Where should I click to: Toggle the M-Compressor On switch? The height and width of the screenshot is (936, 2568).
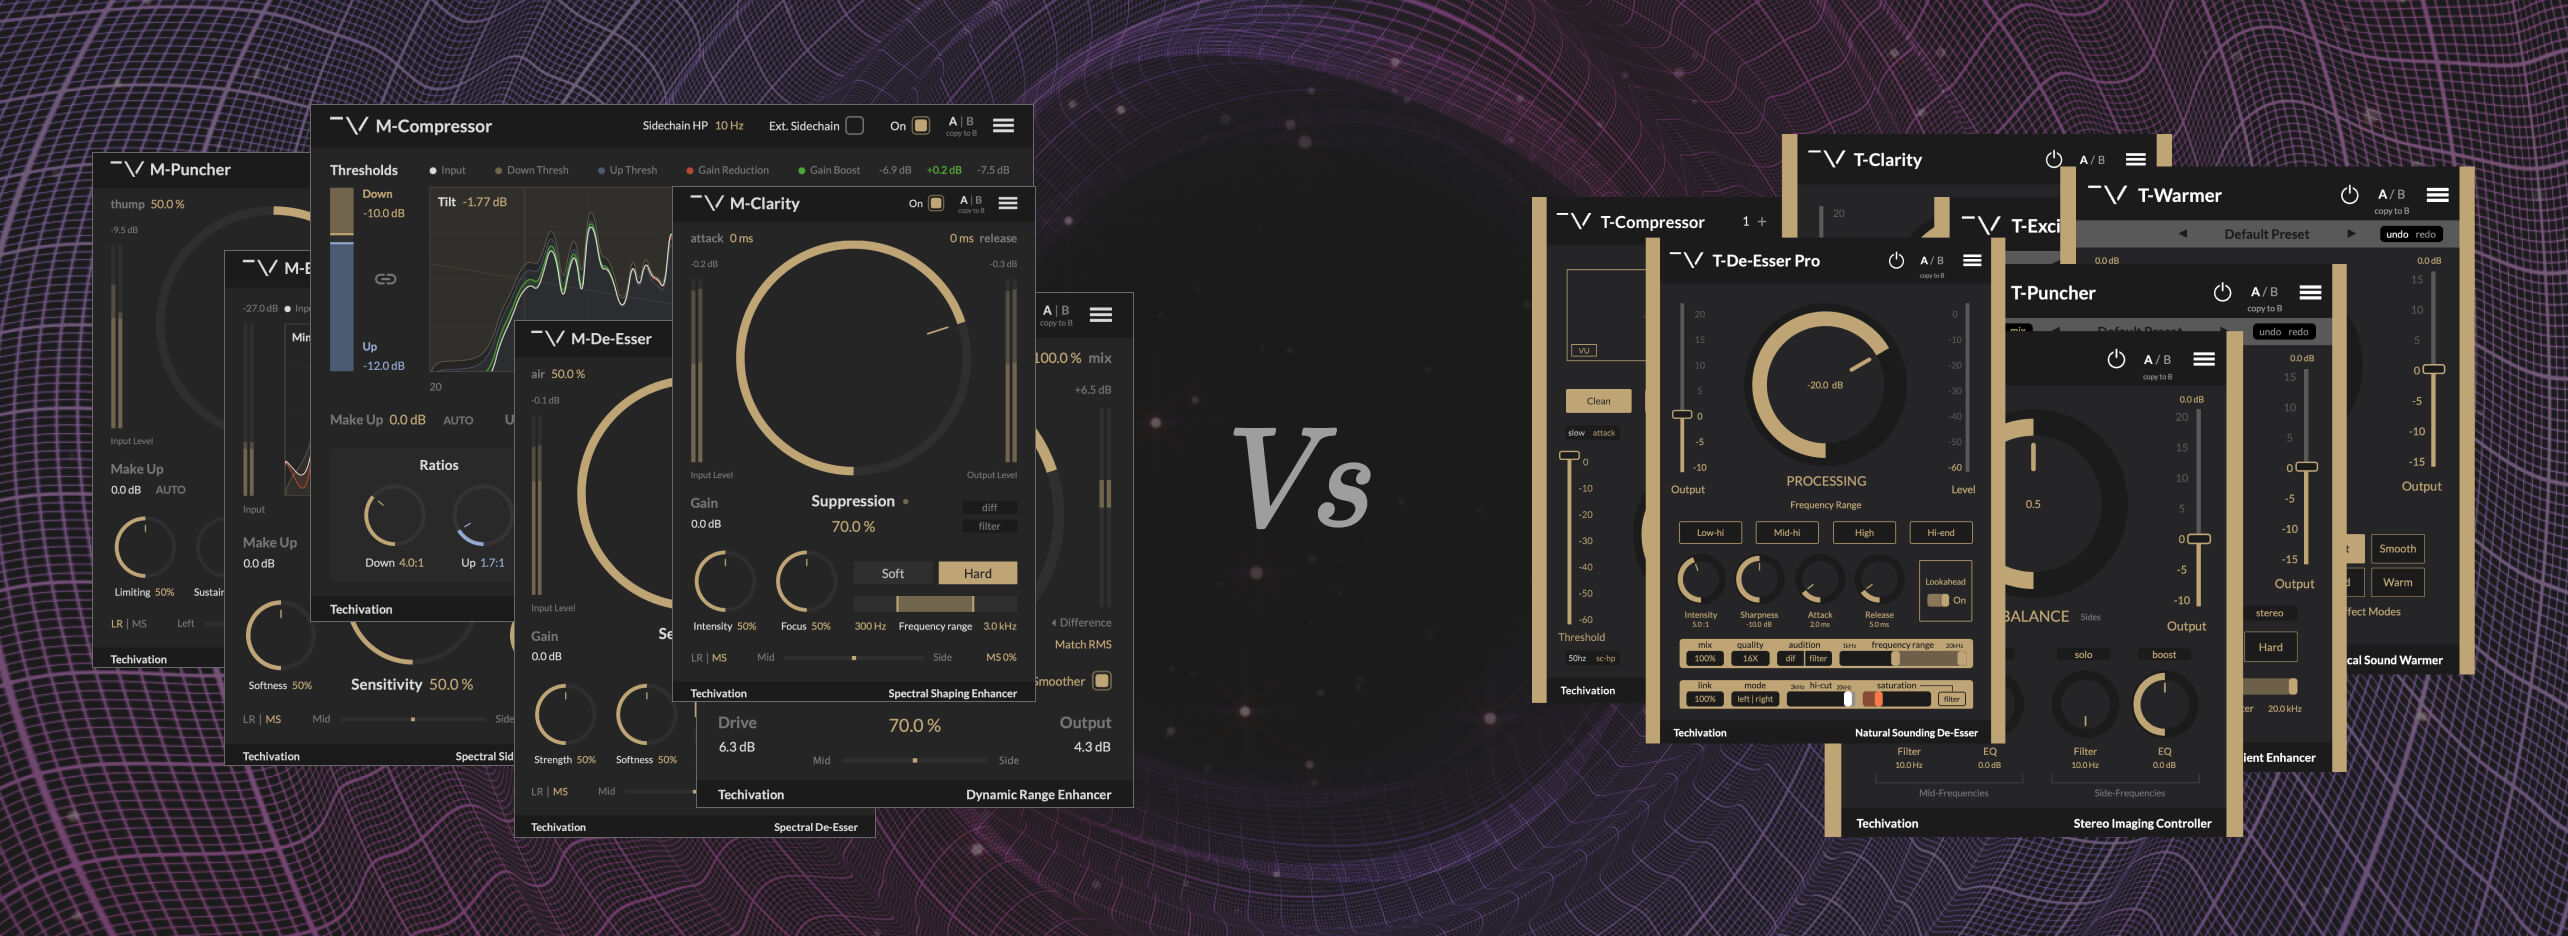(921, 126)
